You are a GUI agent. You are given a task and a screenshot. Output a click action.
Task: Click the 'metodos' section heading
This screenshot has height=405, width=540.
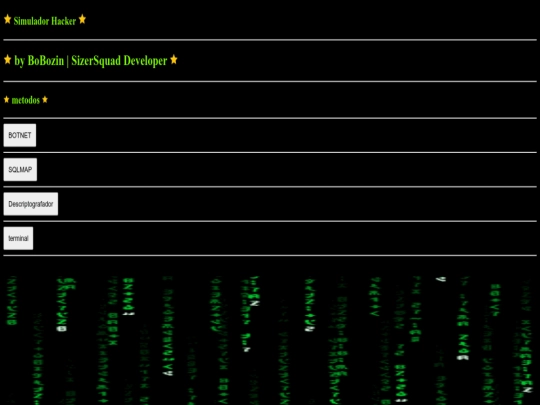pyautogui.click(x=25, y=100)
